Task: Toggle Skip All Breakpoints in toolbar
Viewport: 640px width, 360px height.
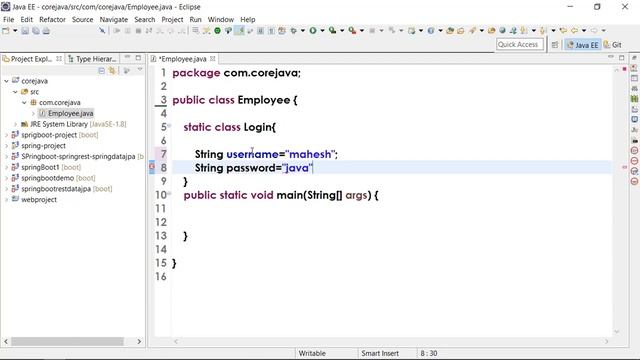Action: tap(102, 31)
